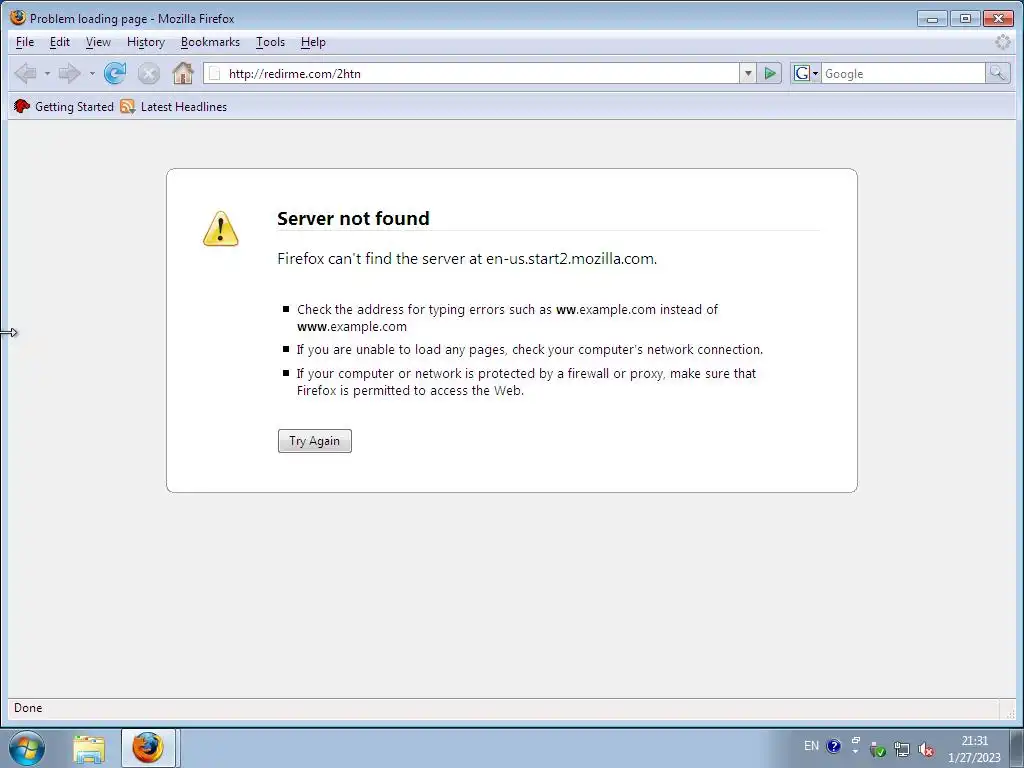1024x768 pixels.
Task: Click the Stop loading button
Action: [x=149, y=73]
